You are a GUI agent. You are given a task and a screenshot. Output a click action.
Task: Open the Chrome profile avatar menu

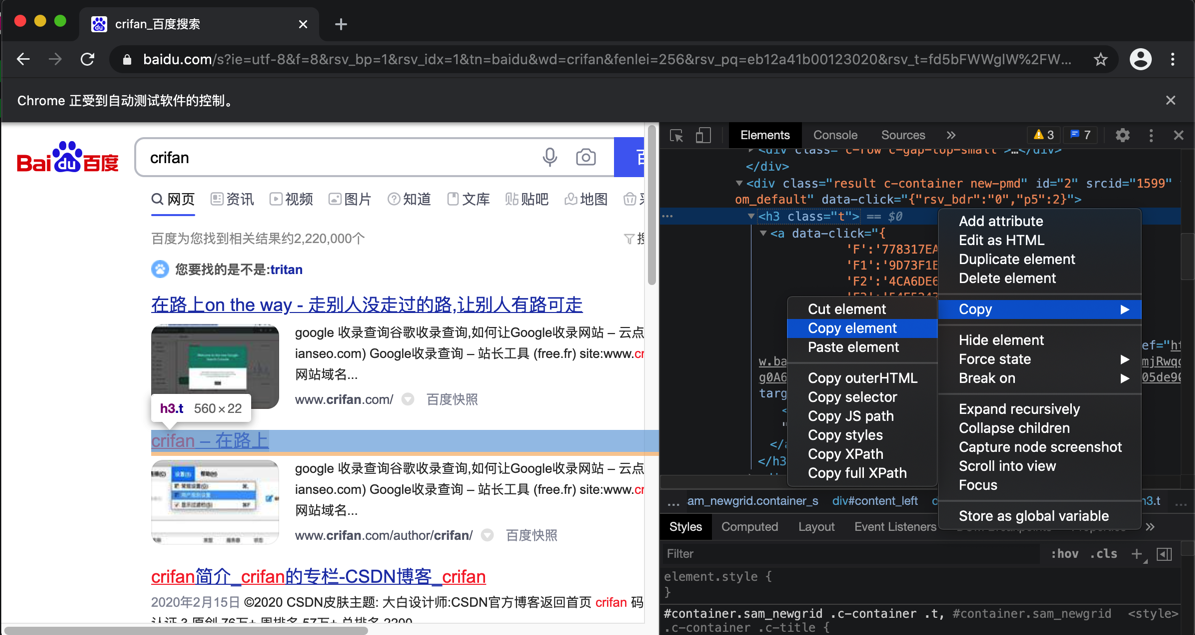click(1141, 59)
